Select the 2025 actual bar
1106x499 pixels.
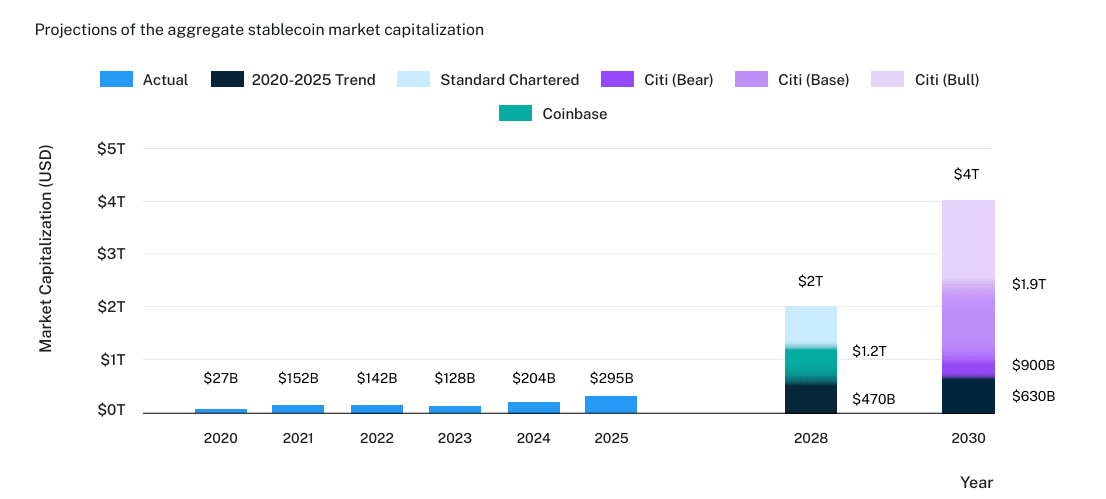click(x=610, y=404)
